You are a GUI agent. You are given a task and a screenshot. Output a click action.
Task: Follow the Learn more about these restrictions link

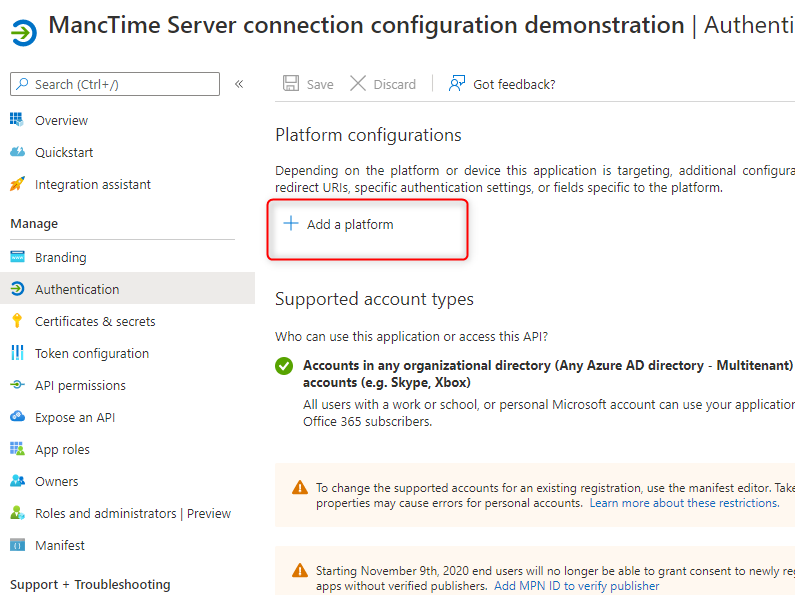pyautogui.click(x=683, y=503)
